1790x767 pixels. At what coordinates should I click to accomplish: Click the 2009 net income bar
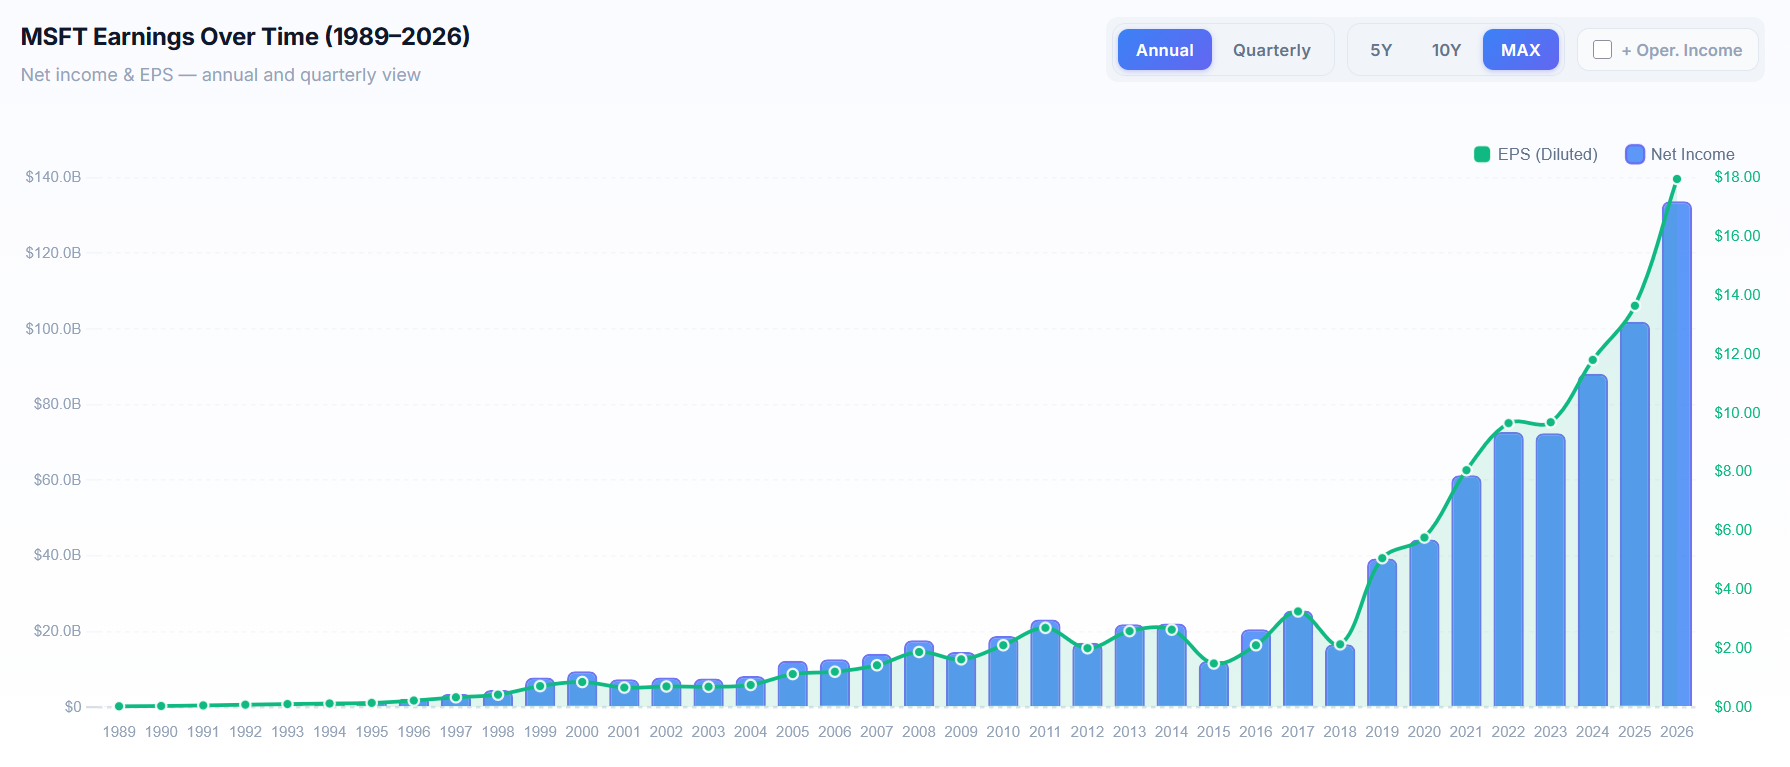click(x=961, y=680)
